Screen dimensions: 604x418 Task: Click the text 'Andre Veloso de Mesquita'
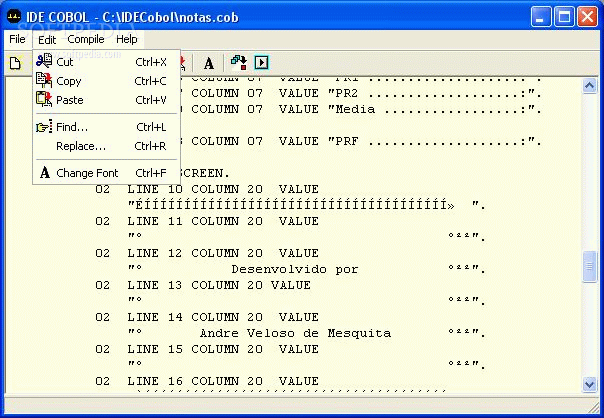tap(295, 333)
